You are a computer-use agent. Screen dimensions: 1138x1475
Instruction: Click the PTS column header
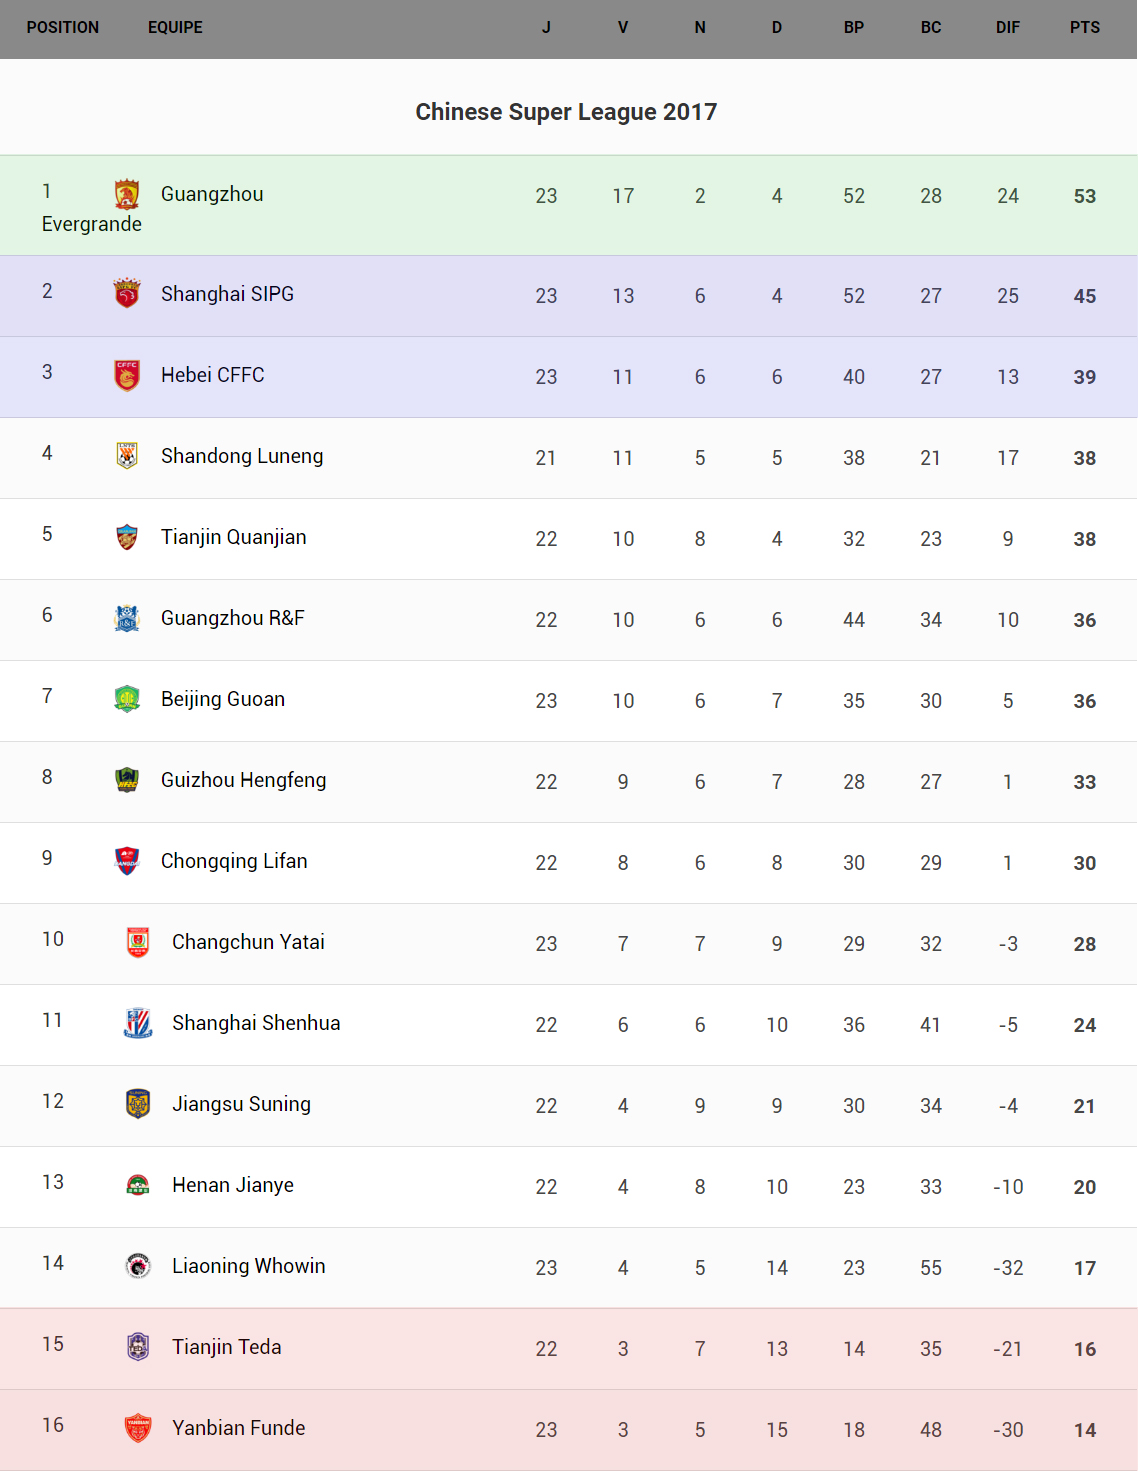coord(1084,28)
